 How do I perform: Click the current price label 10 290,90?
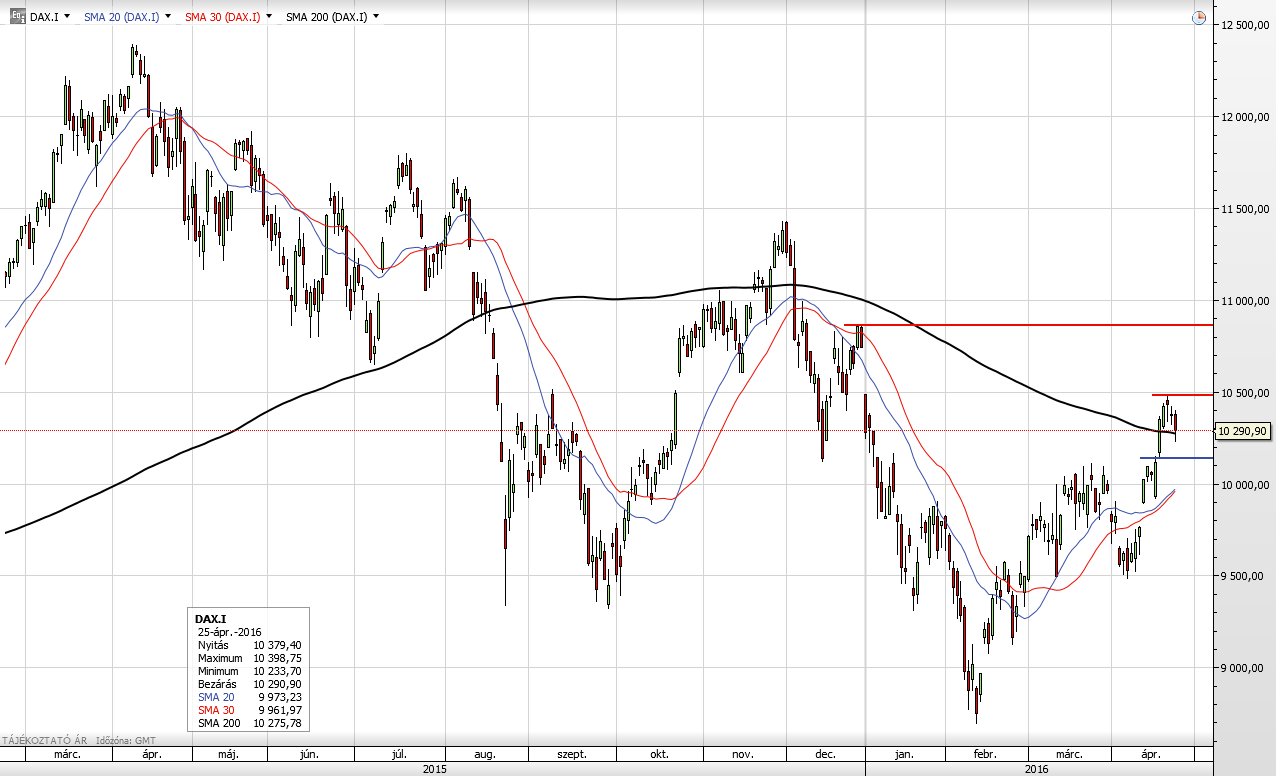click(x=1241, y=431)
